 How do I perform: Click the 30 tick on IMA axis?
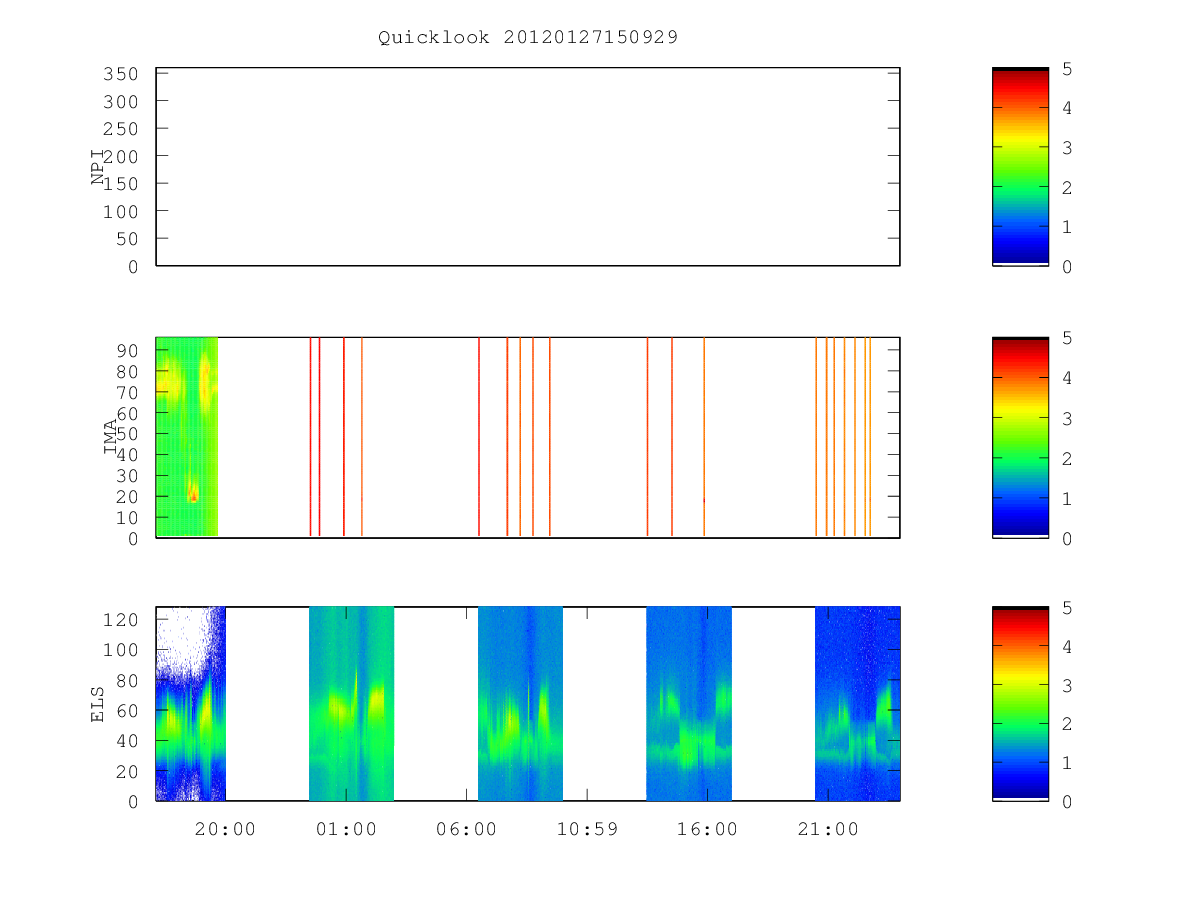(127, 475)
